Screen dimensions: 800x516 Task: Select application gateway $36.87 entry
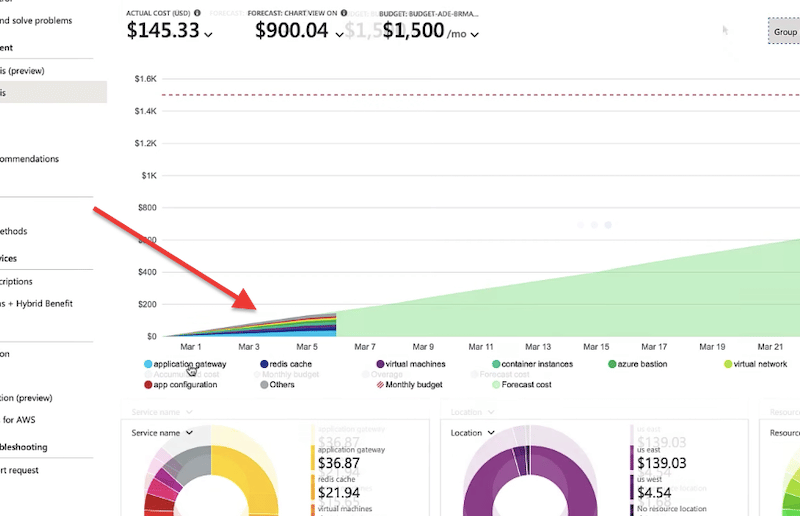(x=350, y=458)
